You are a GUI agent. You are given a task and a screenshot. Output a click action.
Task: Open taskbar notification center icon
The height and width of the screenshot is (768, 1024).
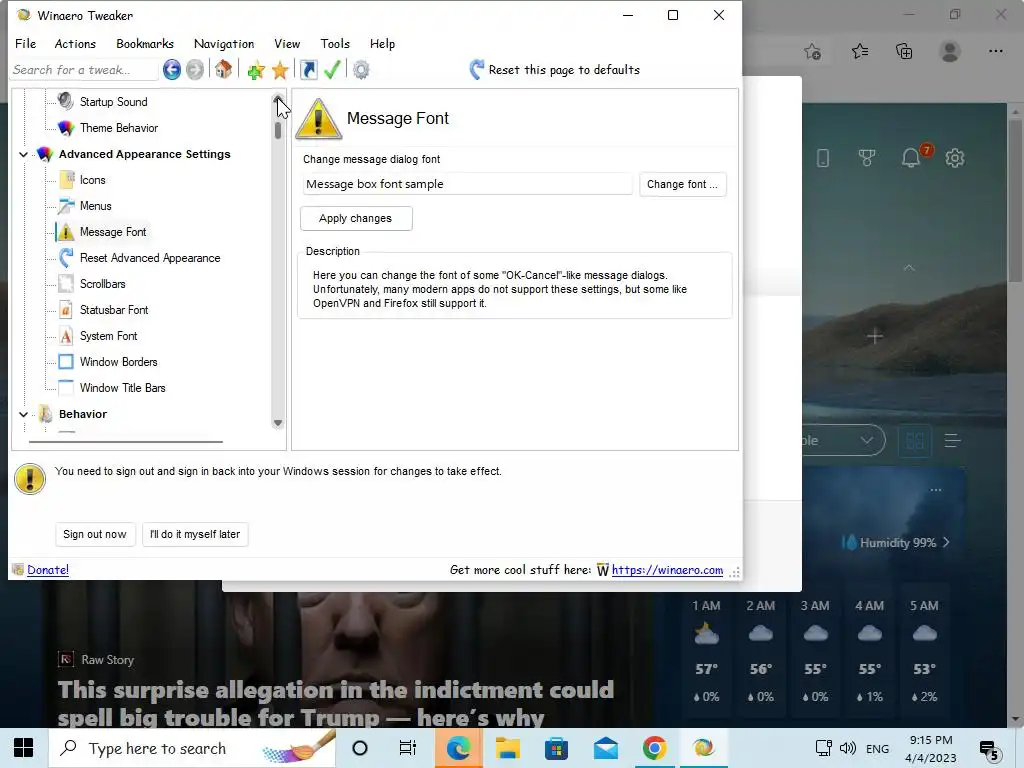tap(990, 750)
